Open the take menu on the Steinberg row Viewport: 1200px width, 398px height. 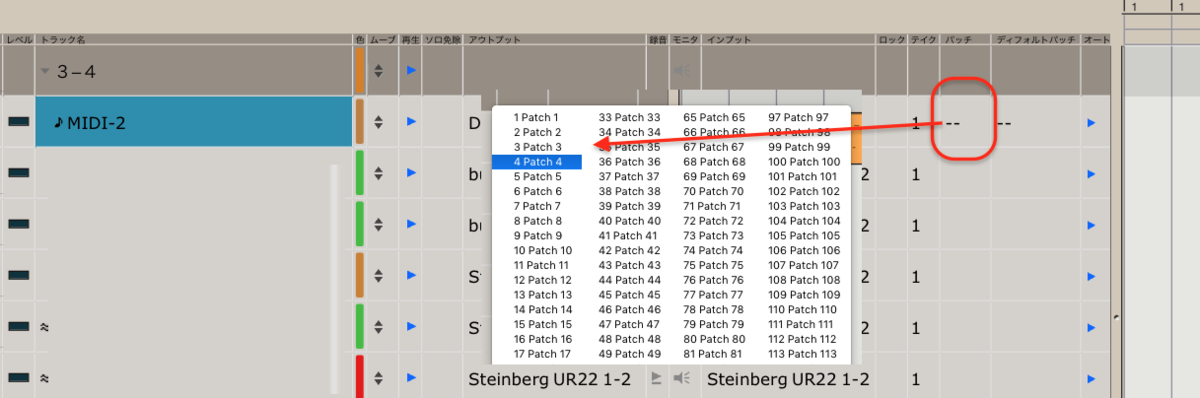(916, 379)
